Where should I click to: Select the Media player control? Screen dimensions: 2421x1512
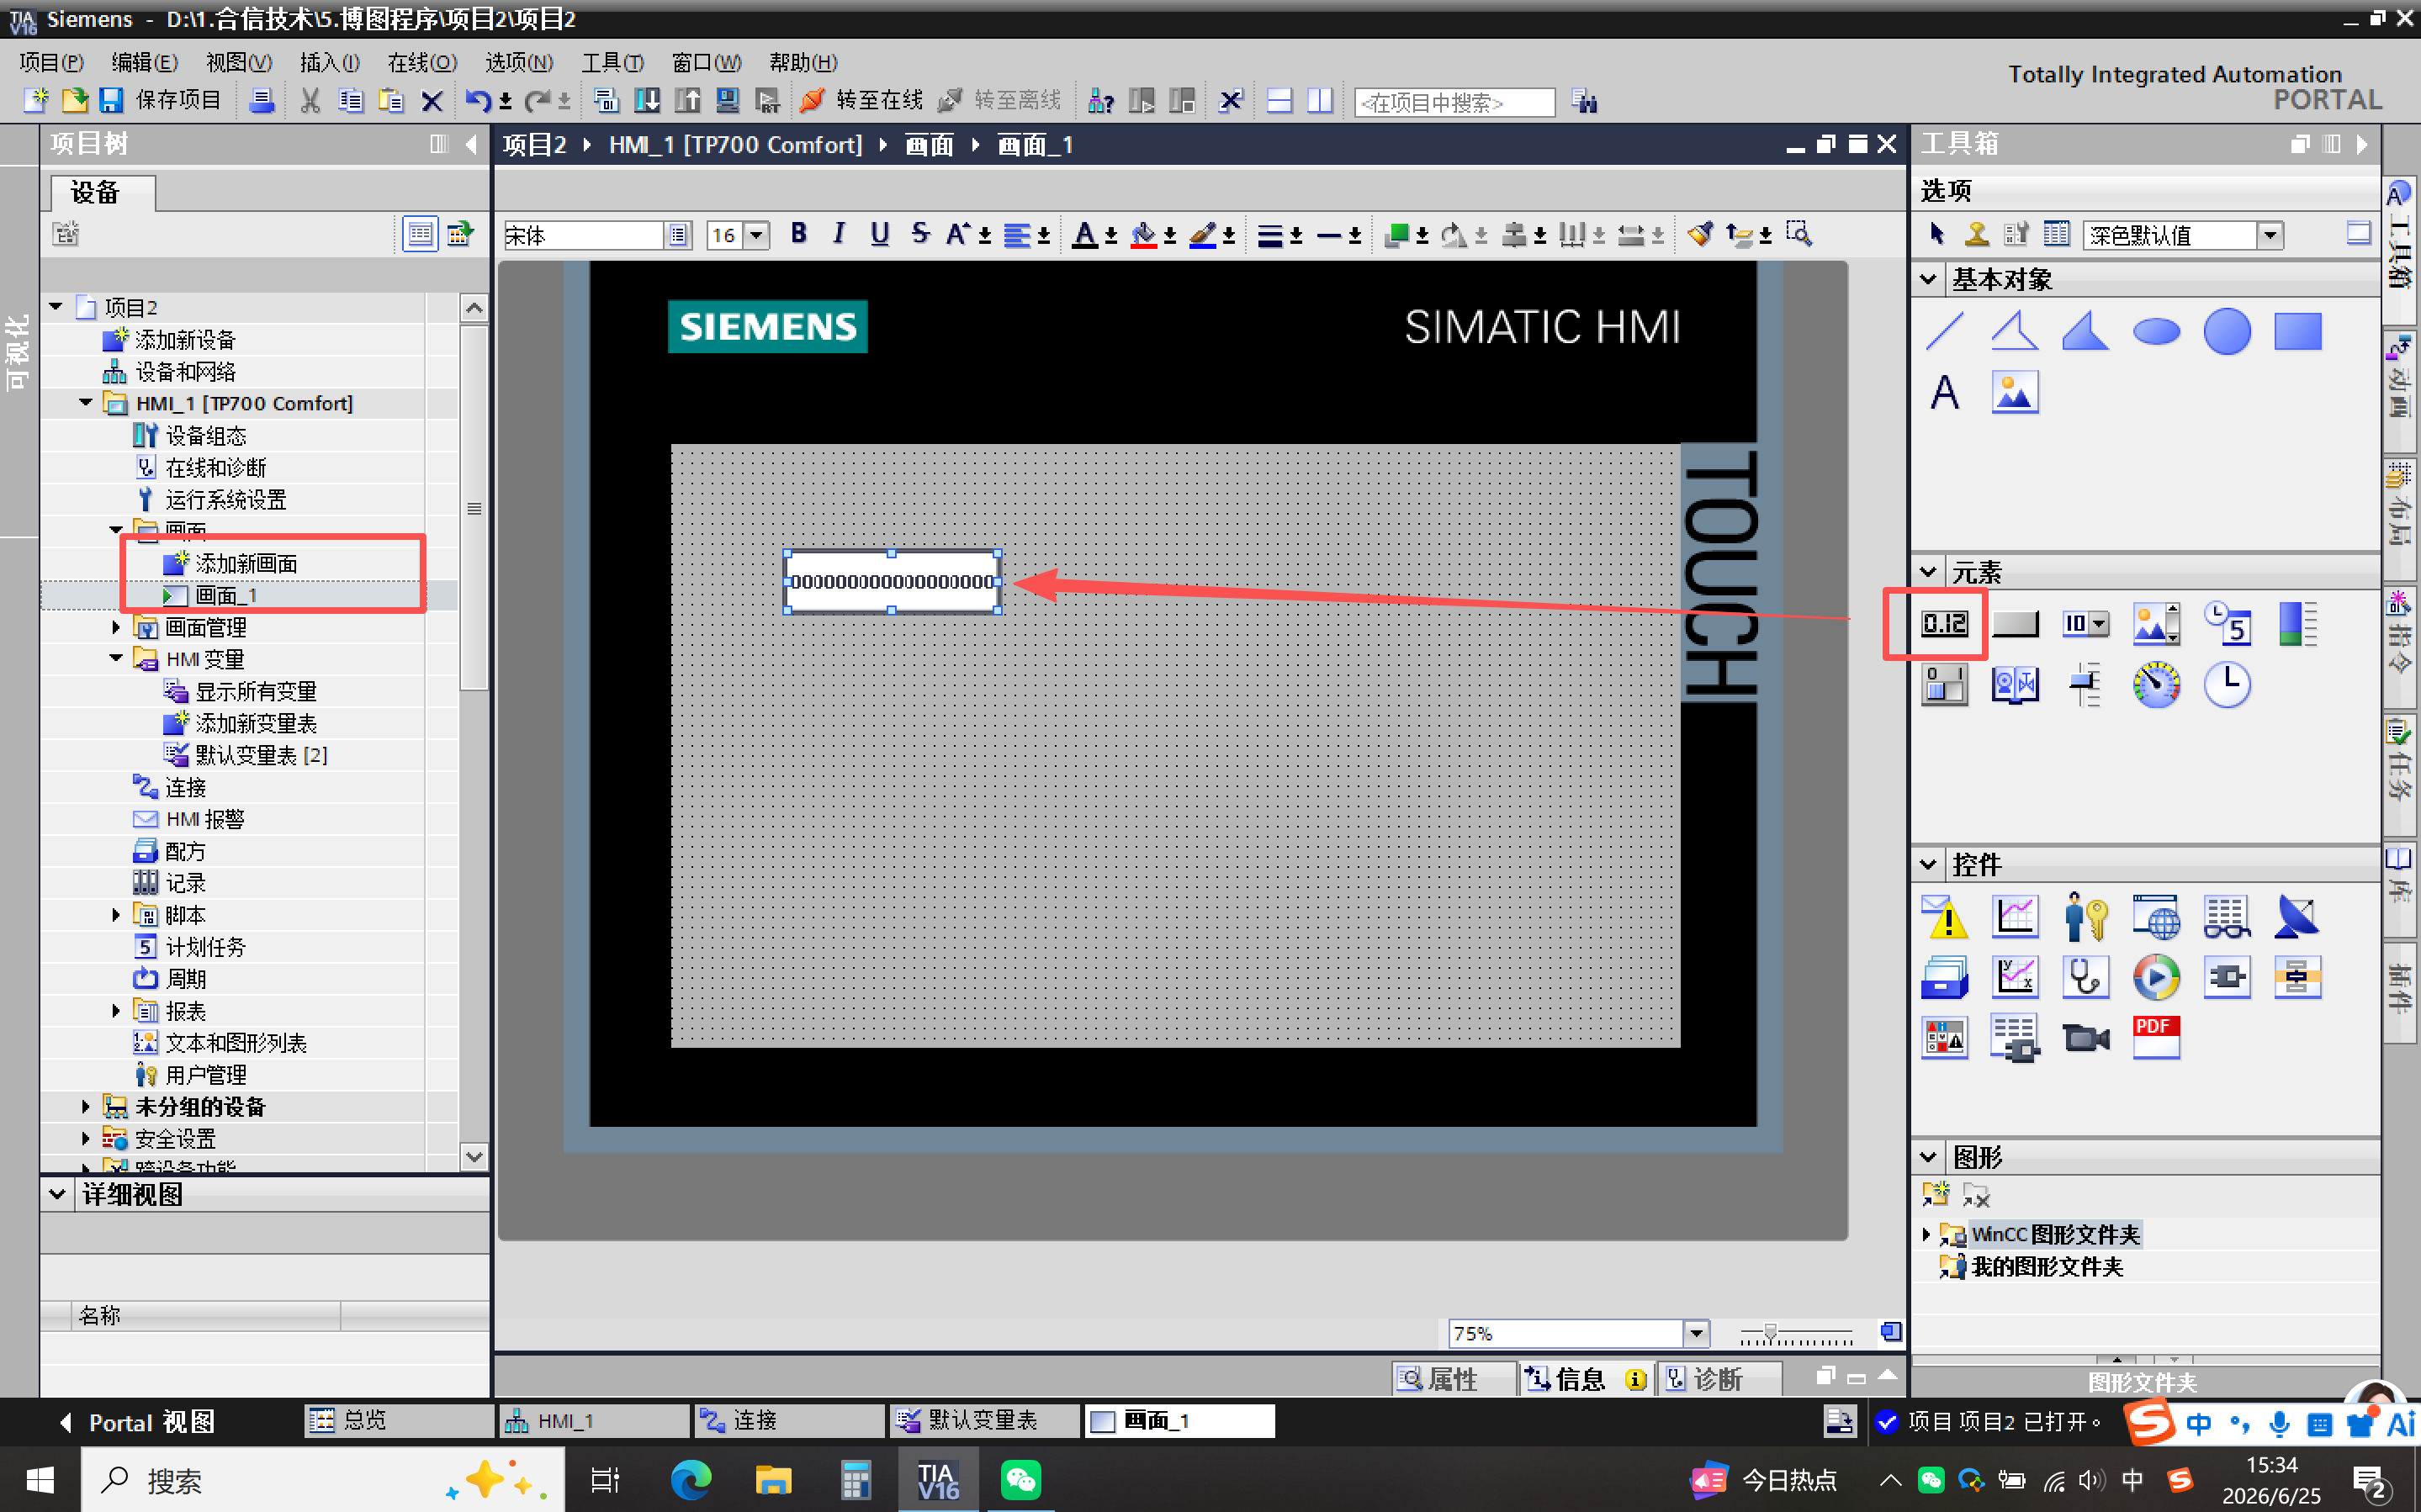point(2156,977)
